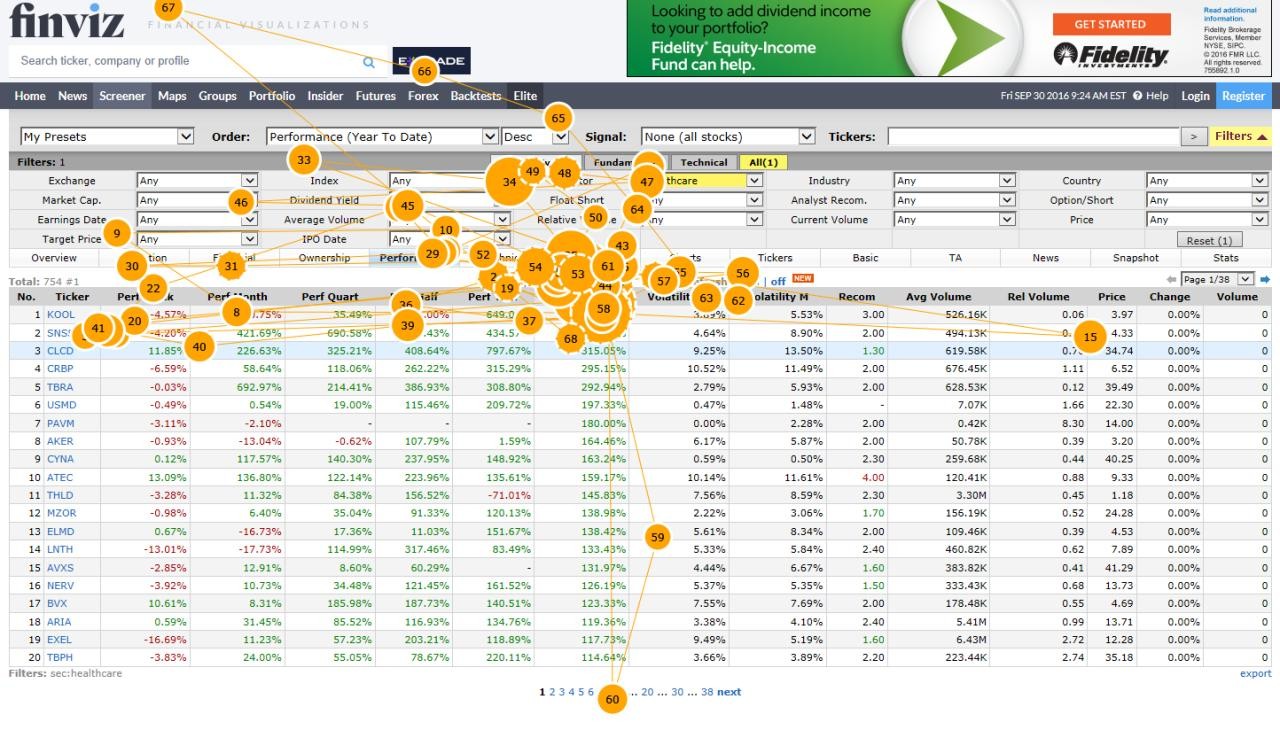Open the KOOL ticker link

point(63,314)
